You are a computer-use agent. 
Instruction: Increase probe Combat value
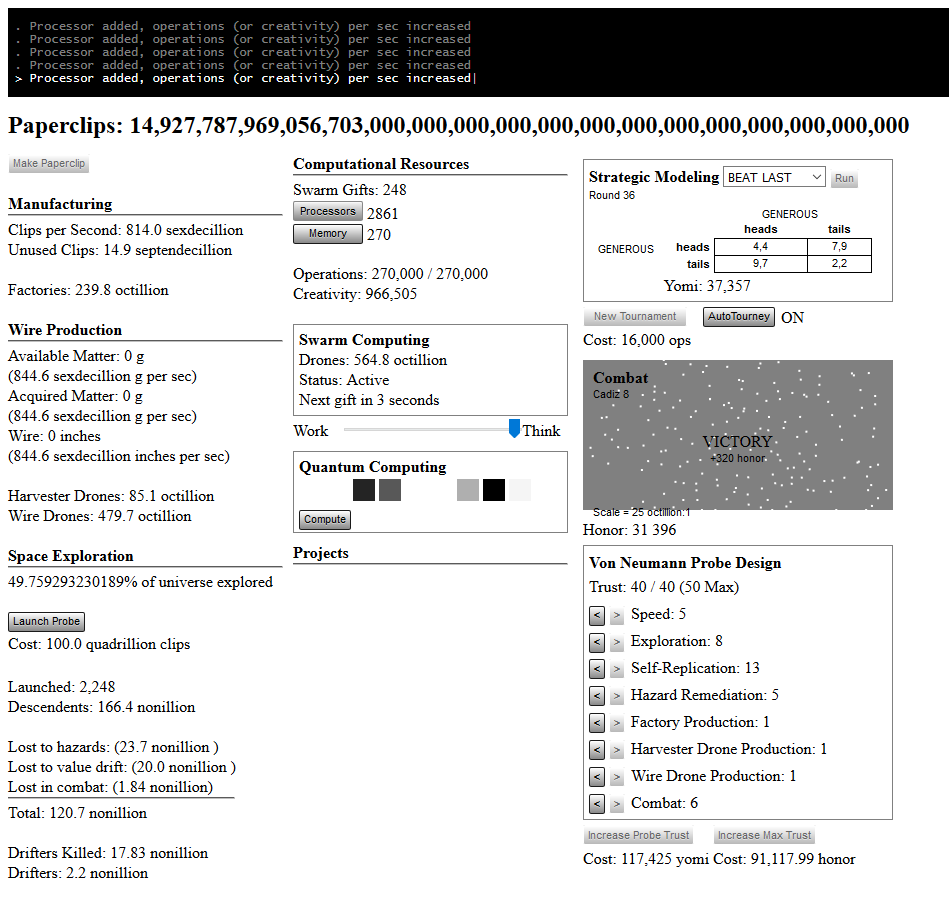tap(616, 804)
